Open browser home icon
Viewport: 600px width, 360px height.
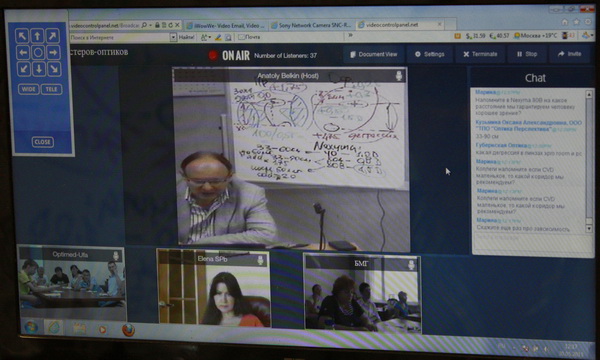564,22
